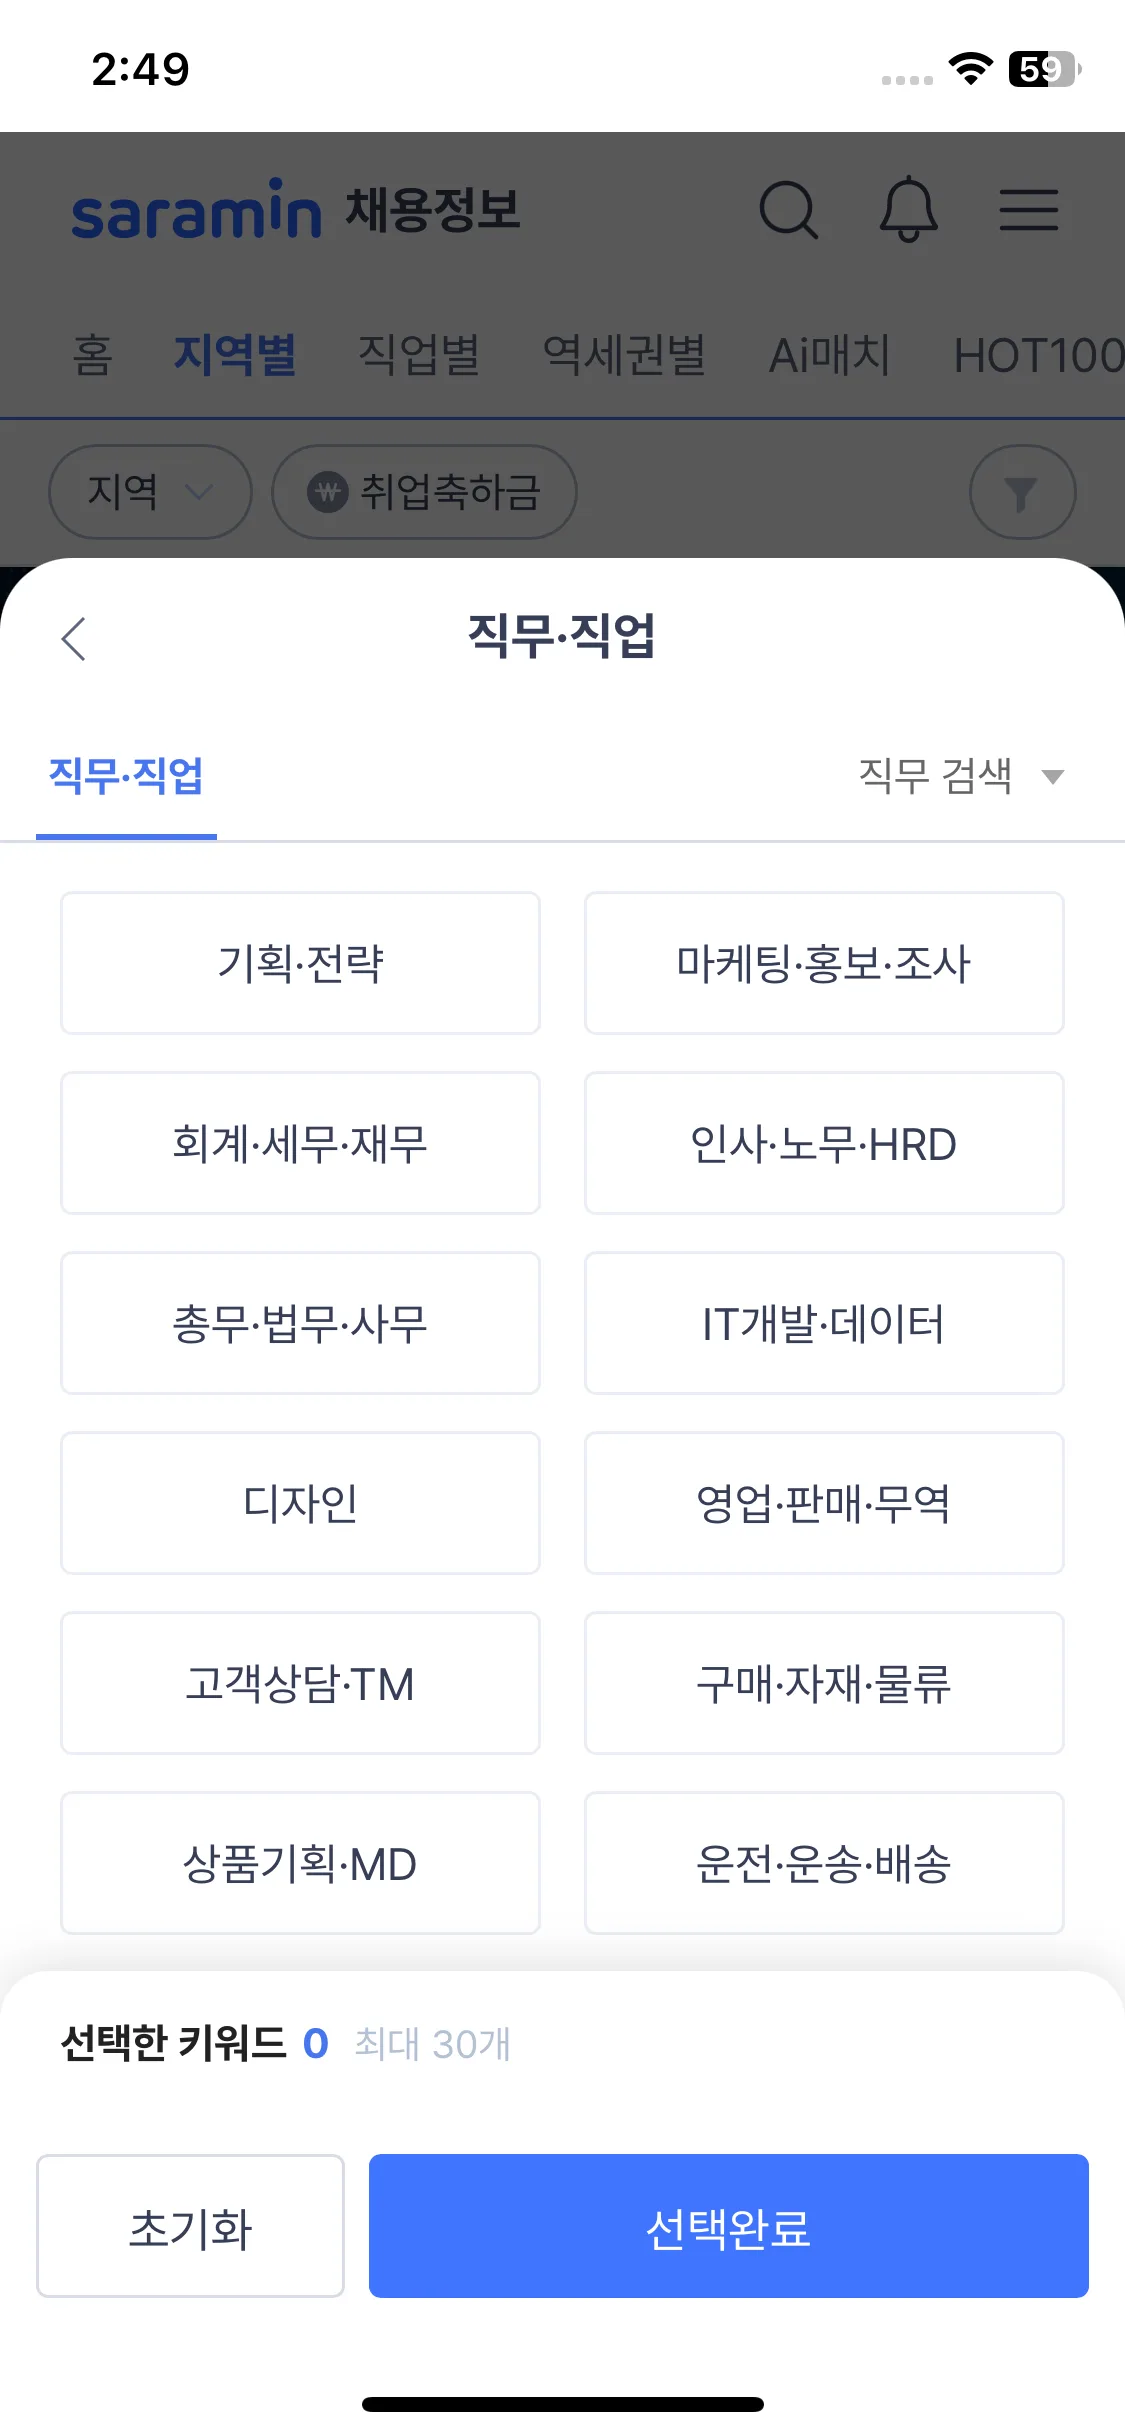Choose the 운전·운송·배송 category
Screen dimensions: 1125x2436
(824, 1863)
